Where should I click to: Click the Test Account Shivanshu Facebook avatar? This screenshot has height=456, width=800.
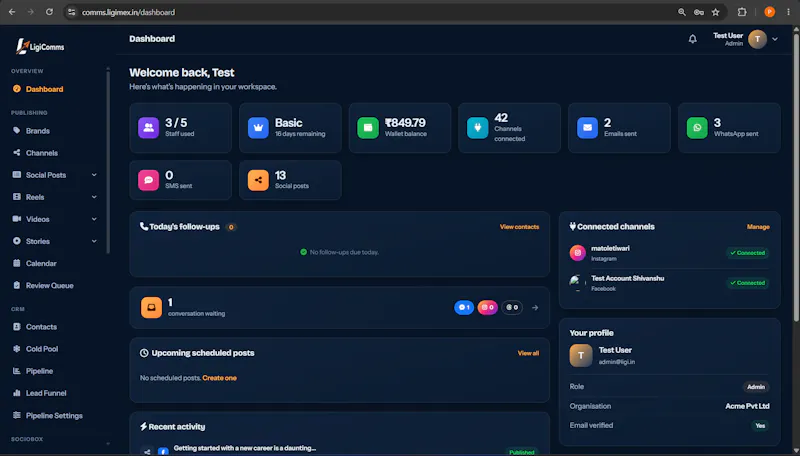(x=578, y=283)
